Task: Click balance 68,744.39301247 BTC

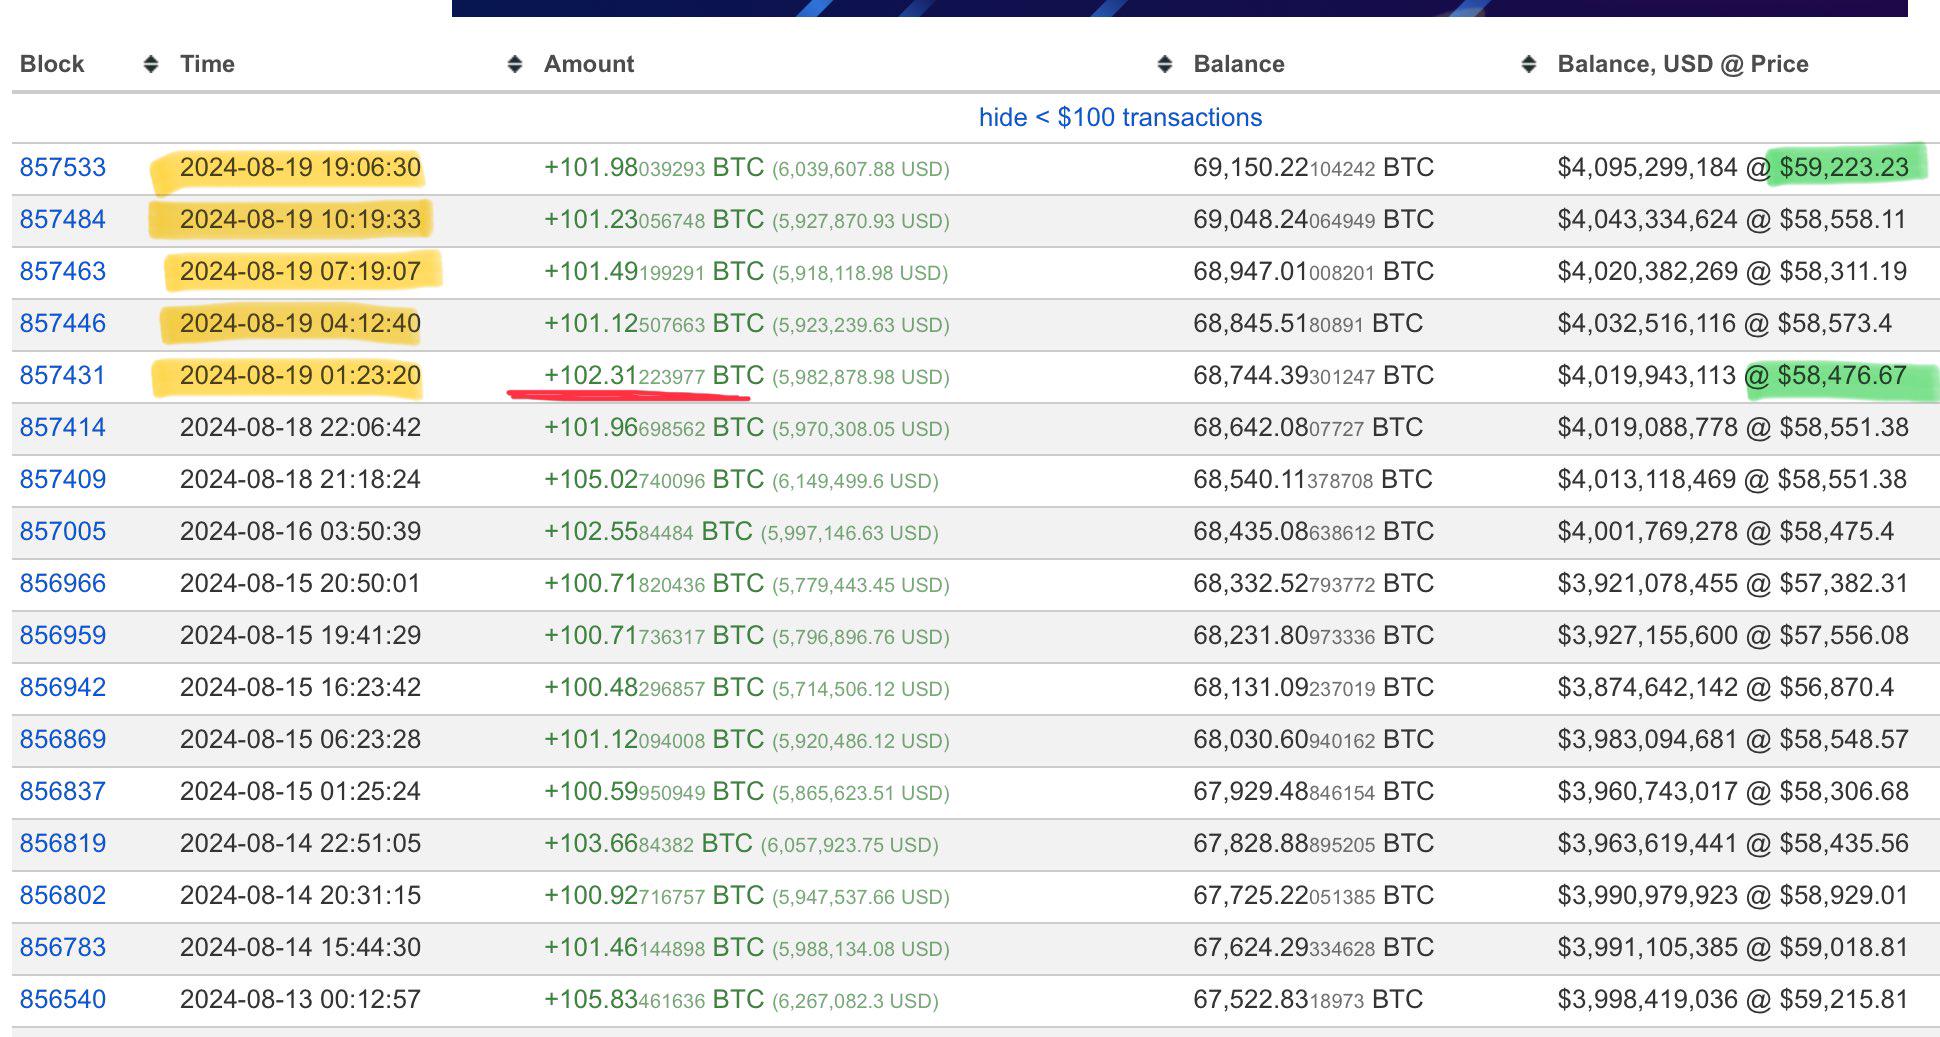Action: coord(1313,375)
